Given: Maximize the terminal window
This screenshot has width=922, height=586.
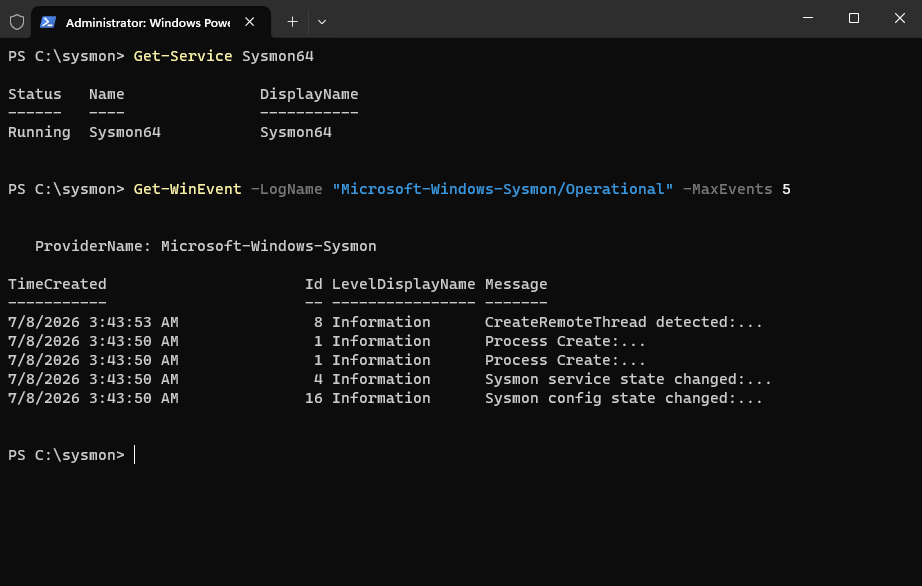Looking at the screenshot, I should point(854,18).
